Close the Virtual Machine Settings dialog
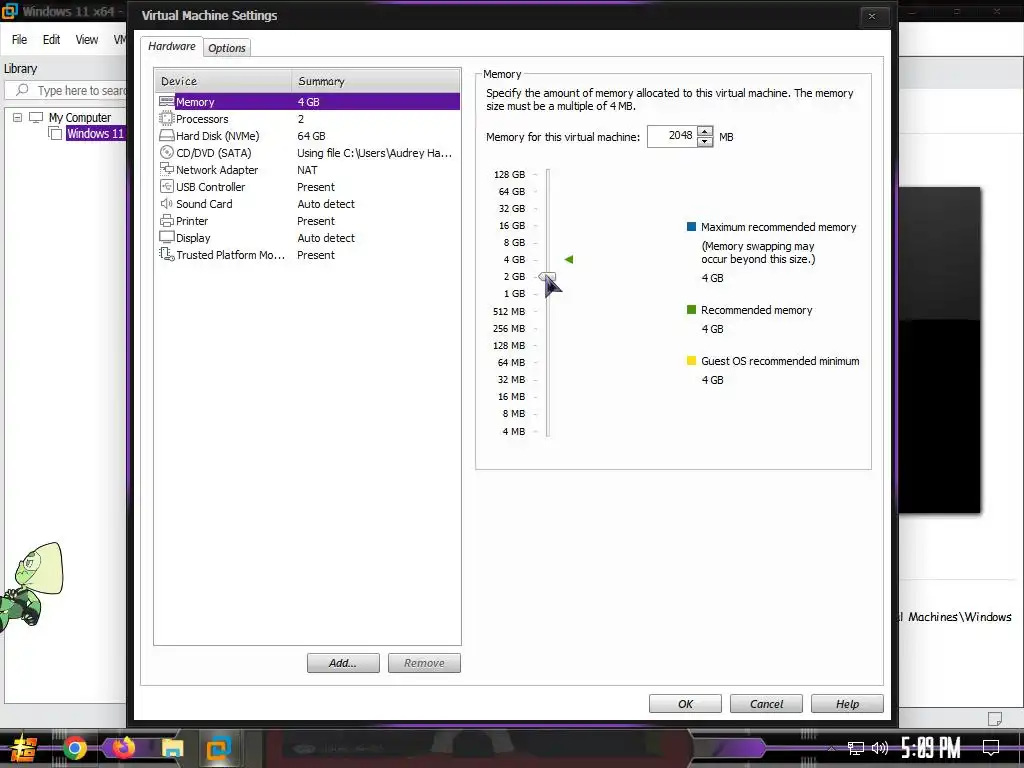Image resolution: width=1024 pixels, height=768 pixels. point(872,16)
